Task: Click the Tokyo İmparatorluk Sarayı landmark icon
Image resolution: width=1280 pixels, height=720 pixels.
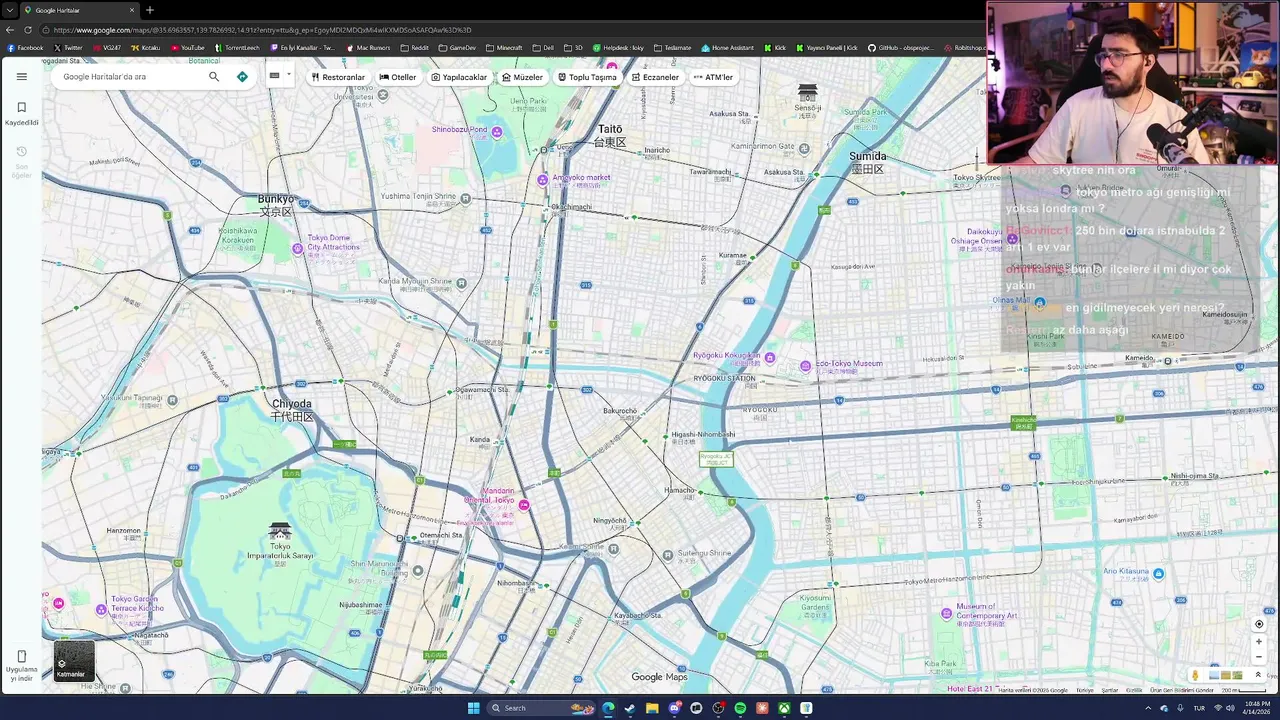Action: pyautogui.click(x=280, y=530)
